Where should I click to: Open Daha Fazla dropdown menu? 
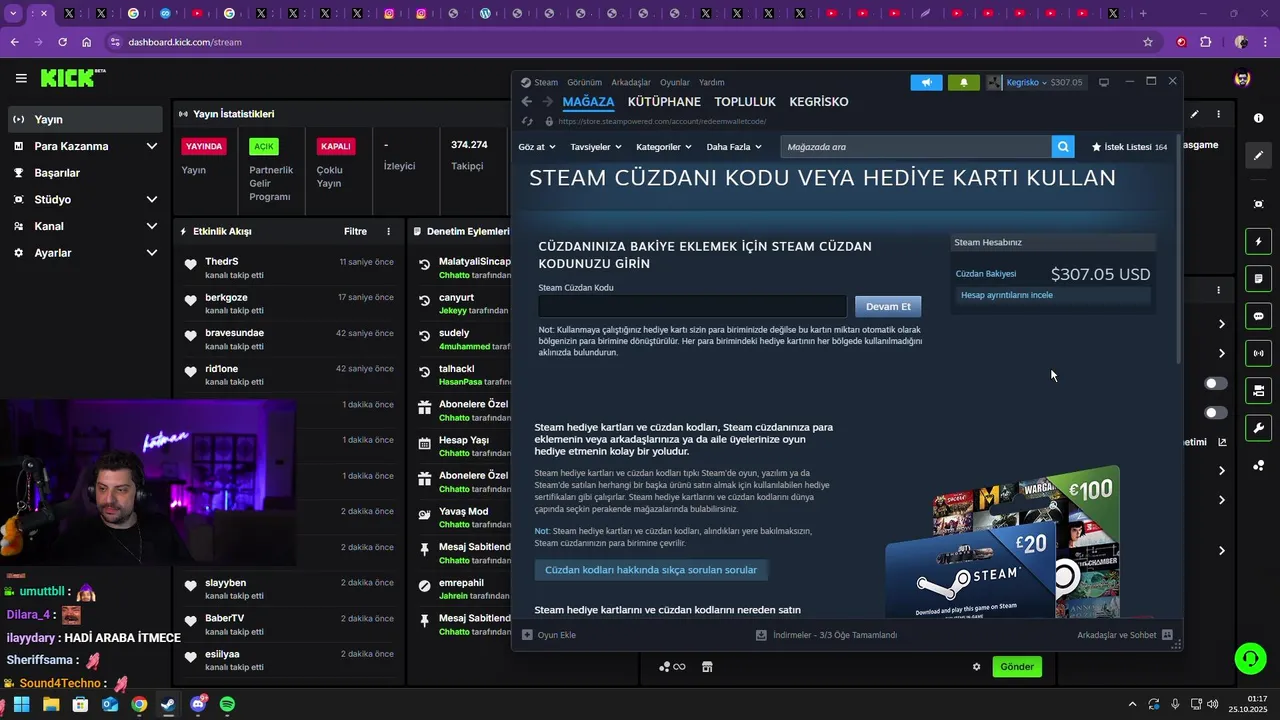pos(734,147)
